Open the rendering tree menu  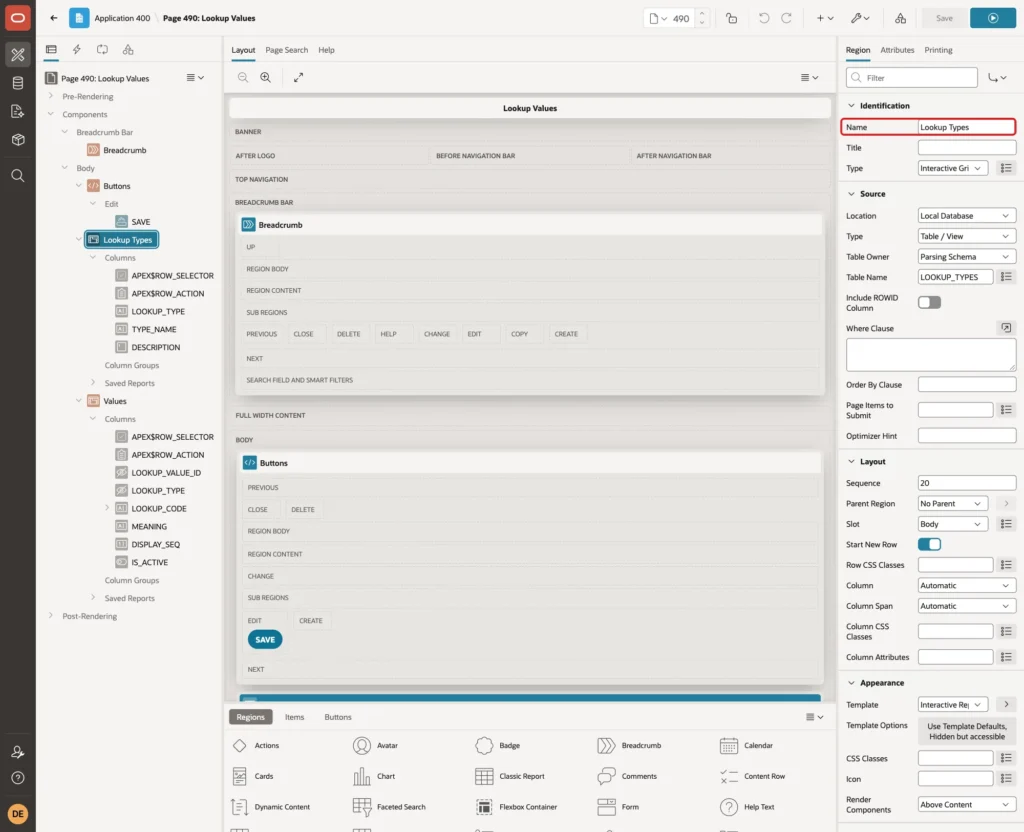(x=195, y=77)
